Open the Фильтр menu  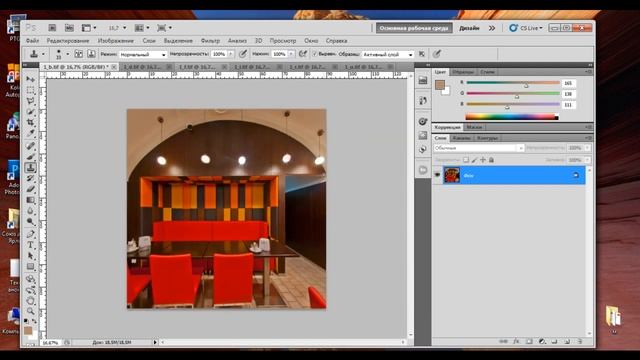pos(210,41)
